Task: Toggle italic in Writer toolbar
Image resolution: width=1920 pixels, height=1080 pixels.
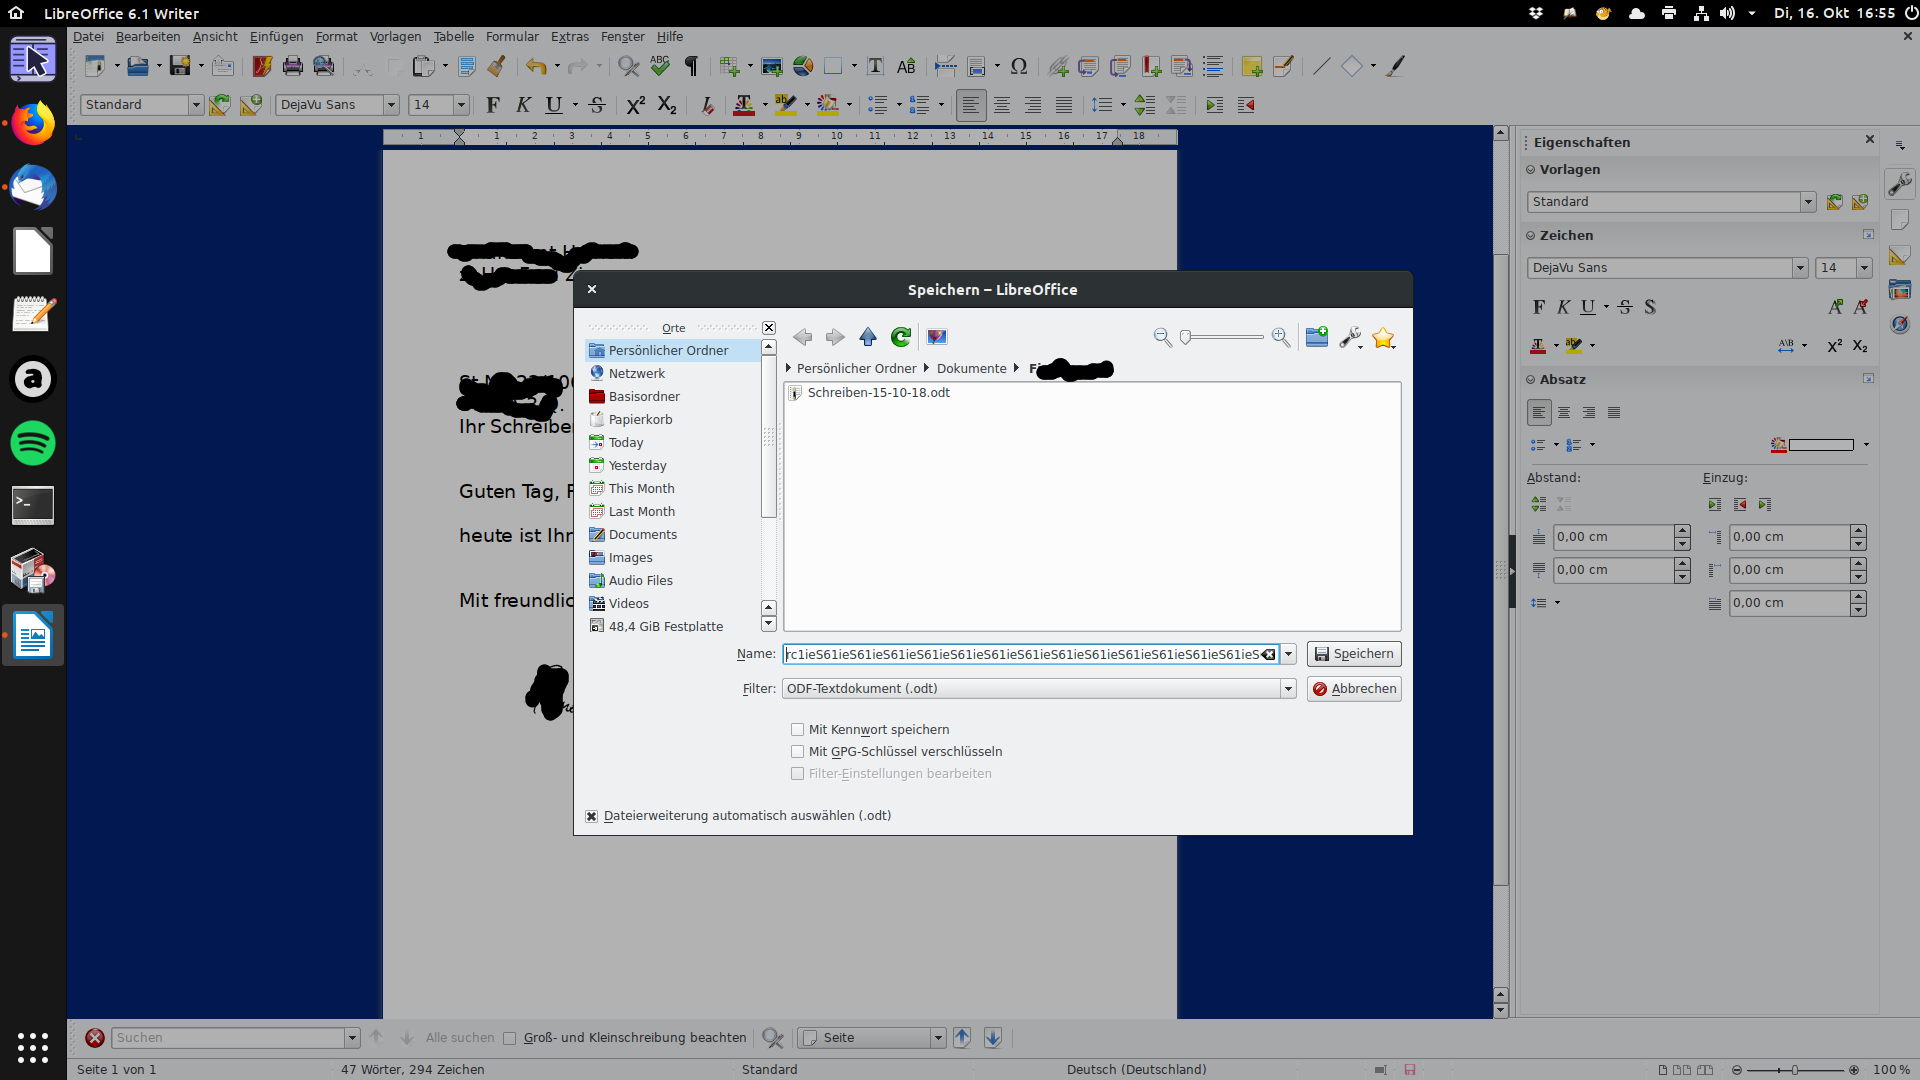Action: point(523,105)
